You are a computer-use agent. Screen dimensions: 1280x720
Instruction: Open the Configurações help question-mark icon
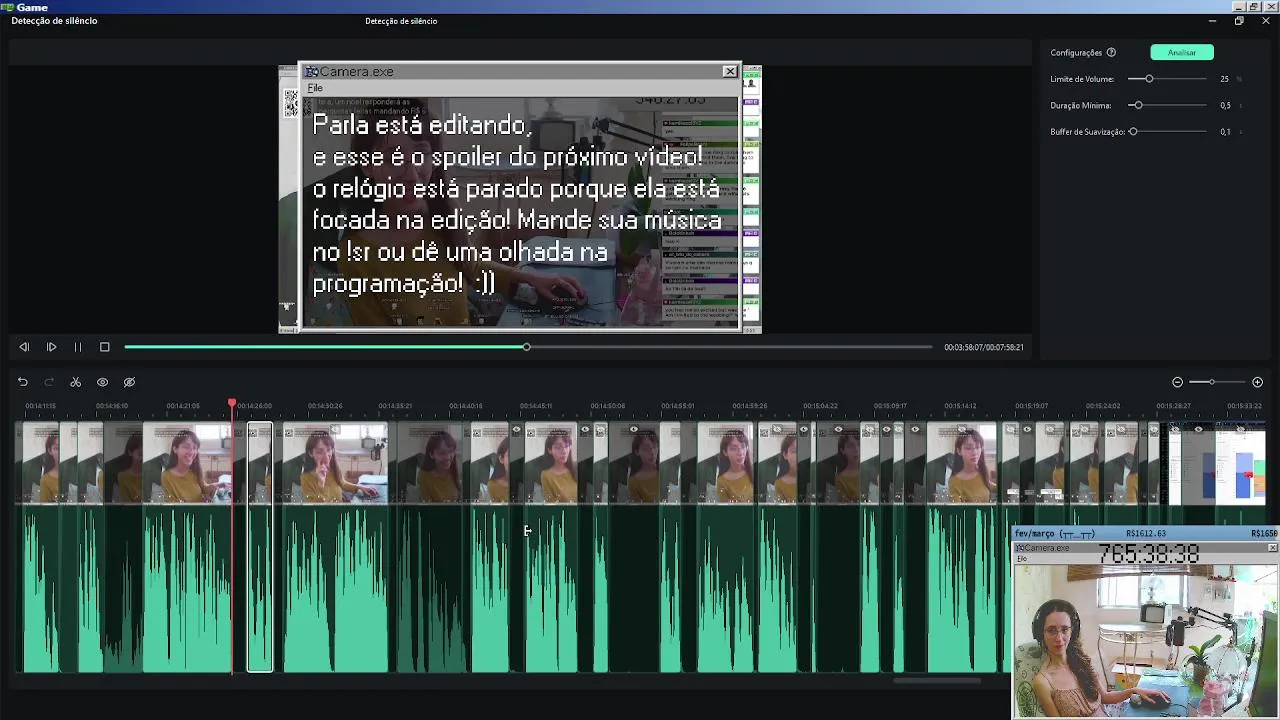click(1111, 52)
